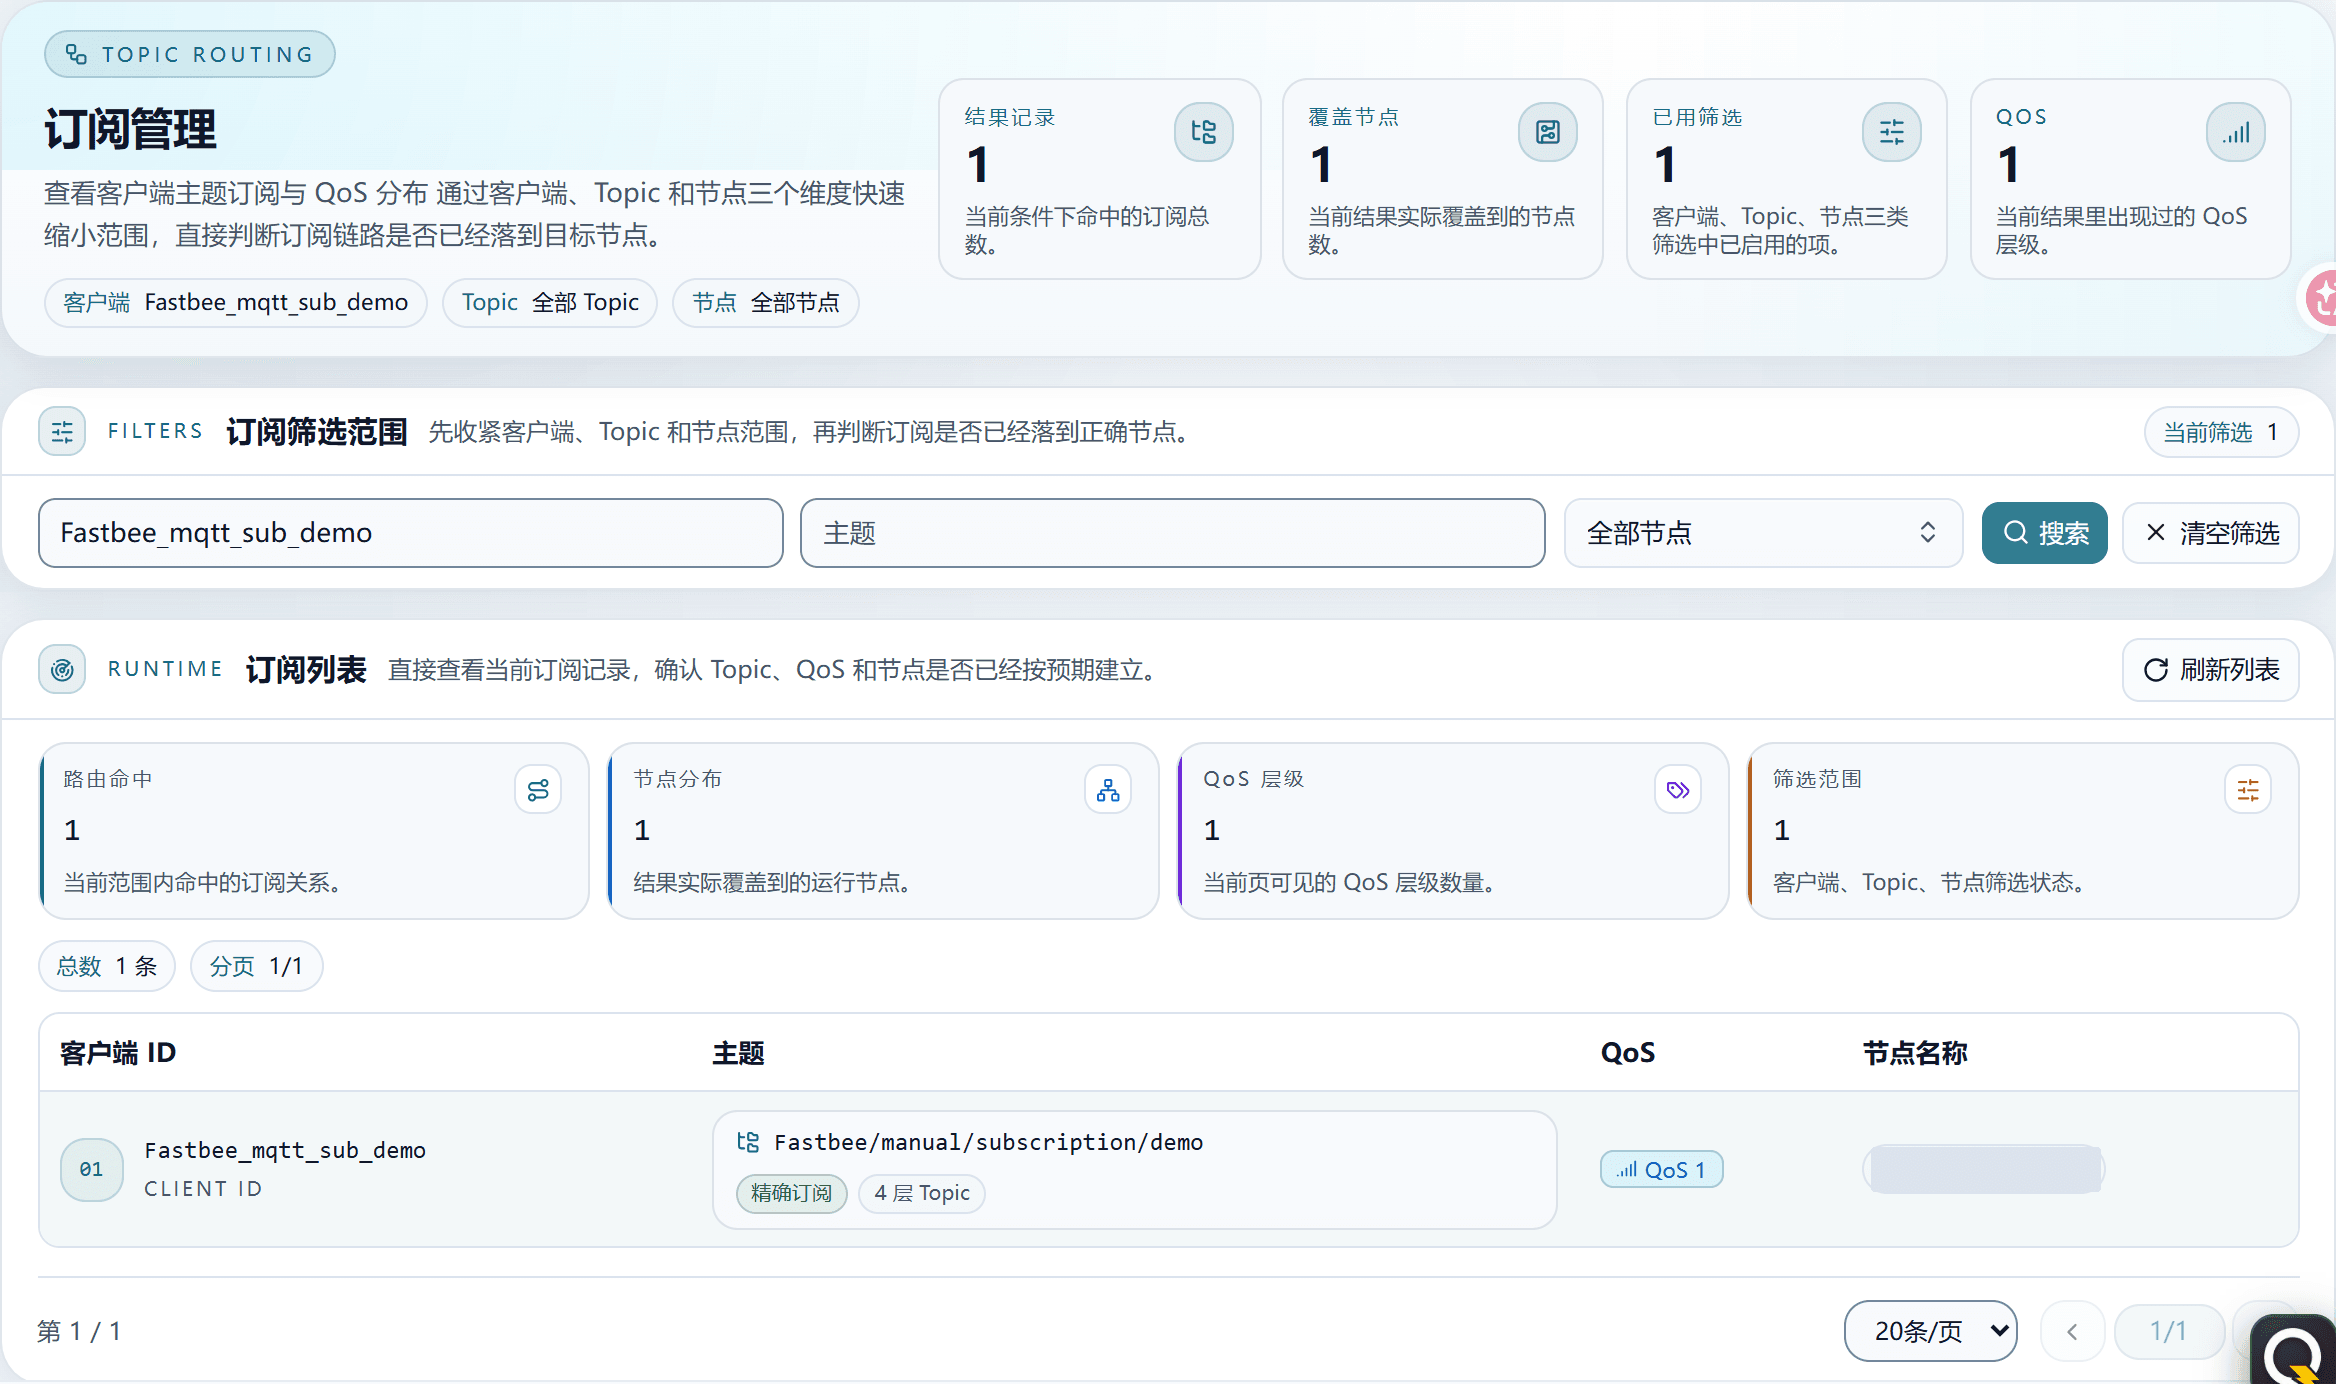Image resolution: width=2336 pixels, height=1384 pixels.
Task: Click the 精确订阅 tag
Action: click(x=792, y=1193)
